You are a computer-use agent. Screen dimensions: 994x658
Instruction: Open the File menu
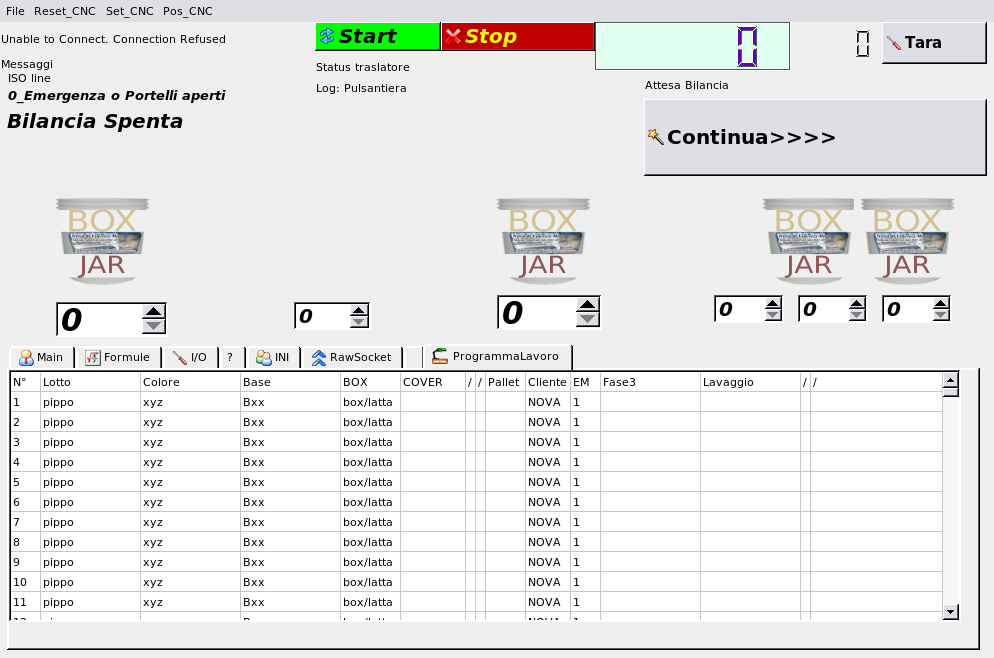pos(15,11)
